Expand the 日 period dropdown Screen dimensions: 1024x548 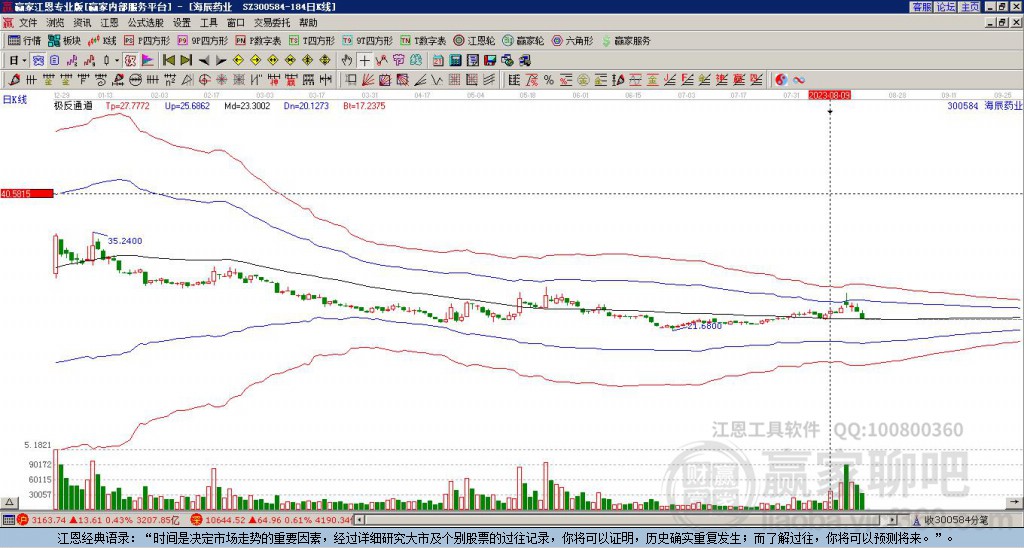(x=24, y=61)
